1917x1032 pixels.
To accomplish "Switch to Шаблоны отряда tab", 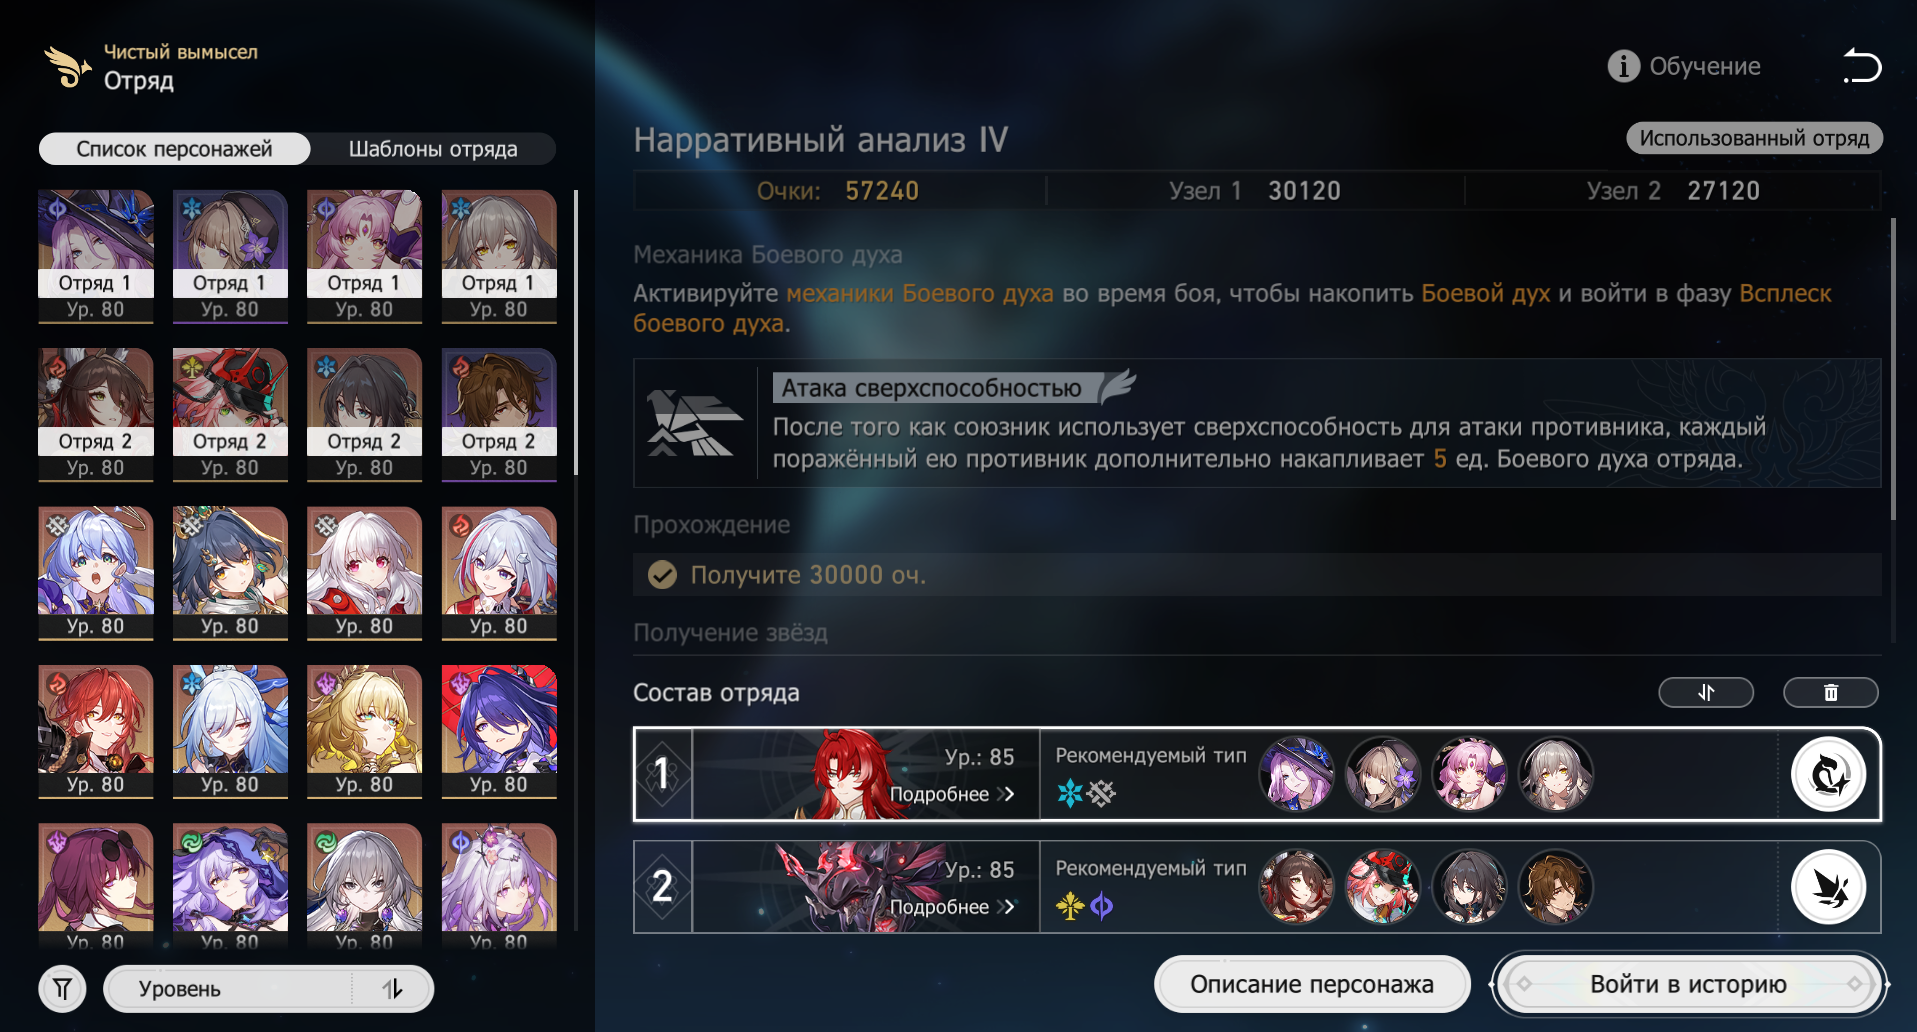I will pyautogui.click(x=433, y=149).
